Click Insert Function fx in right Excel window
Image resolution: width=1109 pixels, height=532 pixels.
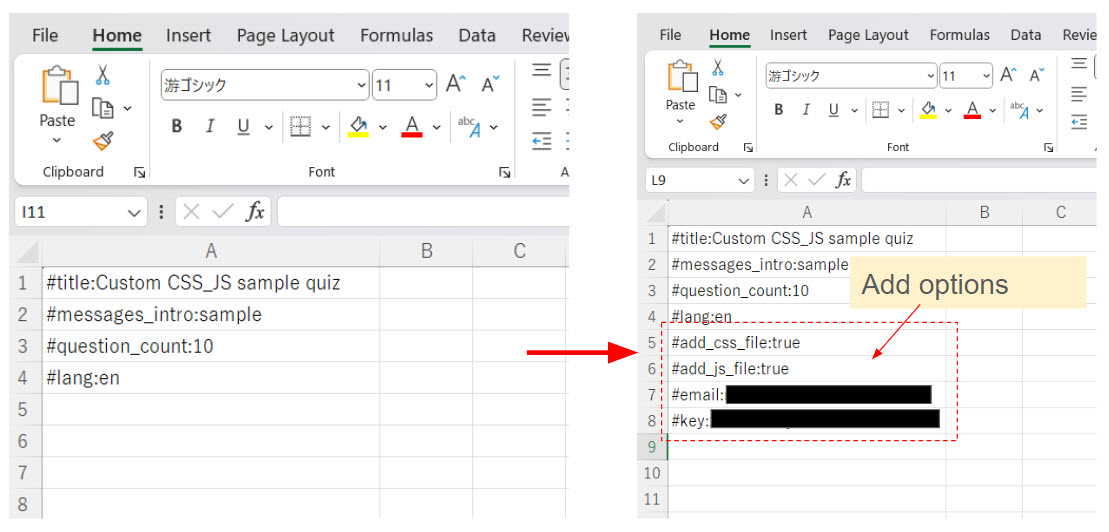(843, 180)
